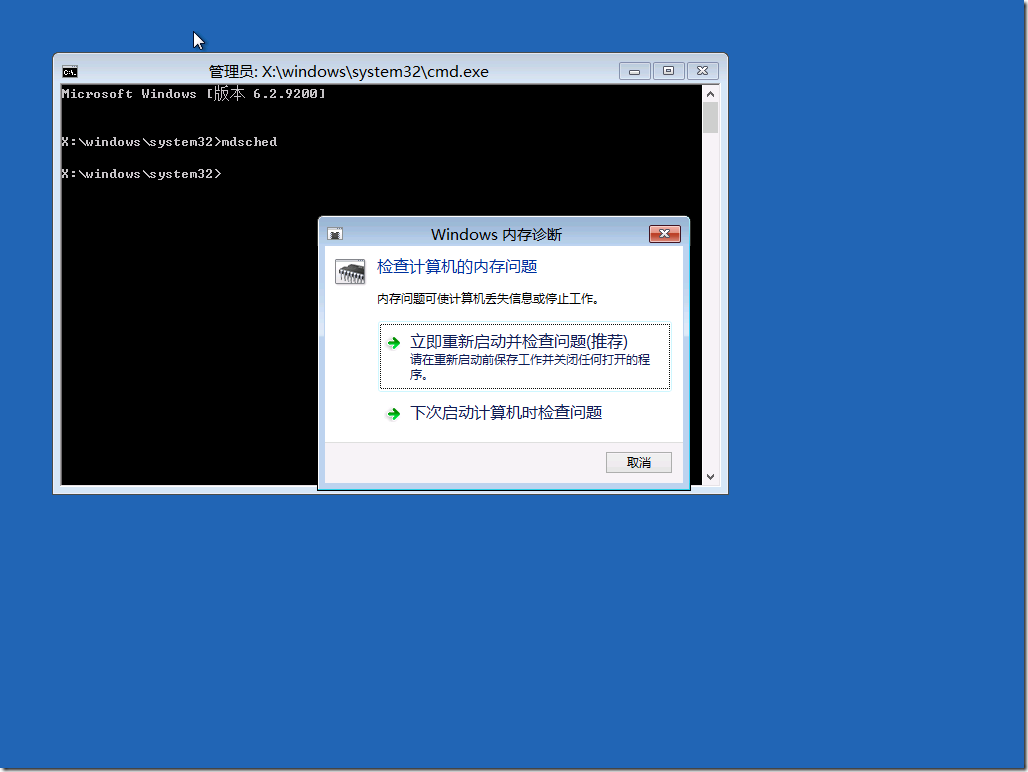Image resolution: width=1028 pixels, height=772 pixels.
Task: Choose 下次启动计算机时检查问题 option
Action: (x=506, y=413)
